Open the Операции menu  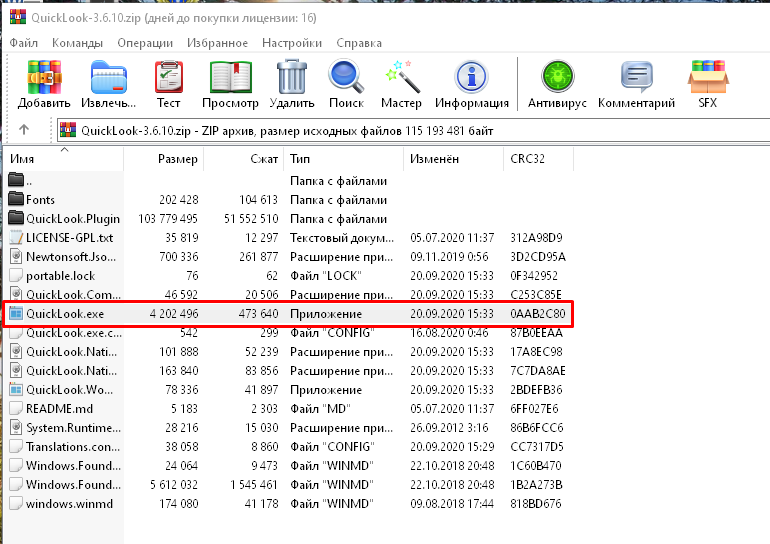pos(145,43)
